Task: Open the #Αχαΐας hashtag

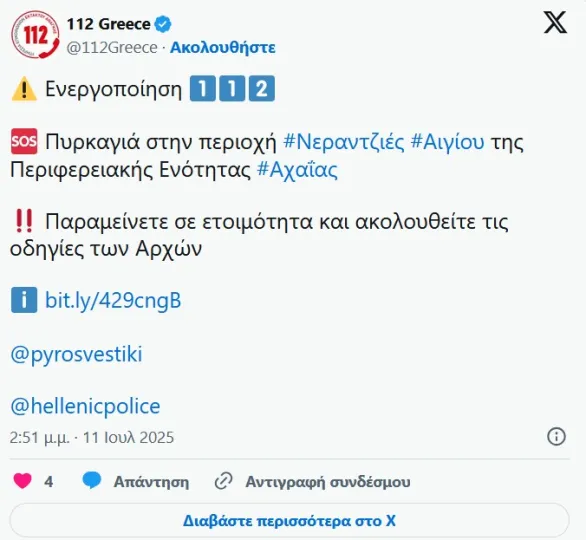Action: click(x=297, y=169)
